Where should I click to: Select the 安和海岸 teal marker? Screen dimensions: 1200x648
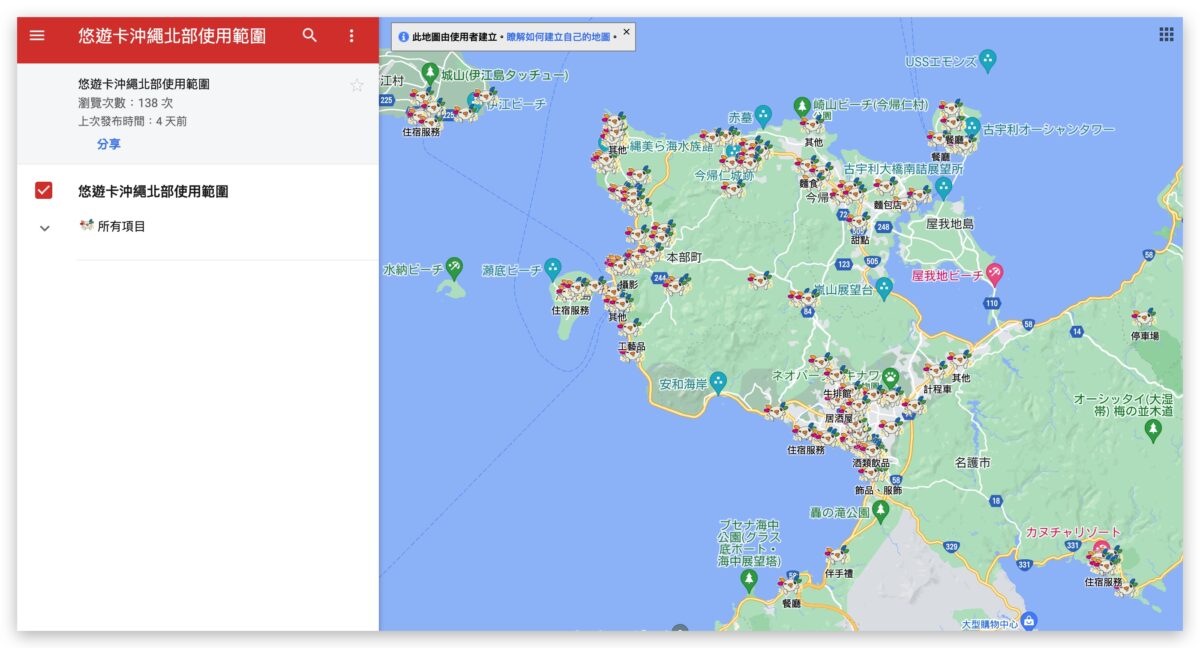tap(718, 382)
